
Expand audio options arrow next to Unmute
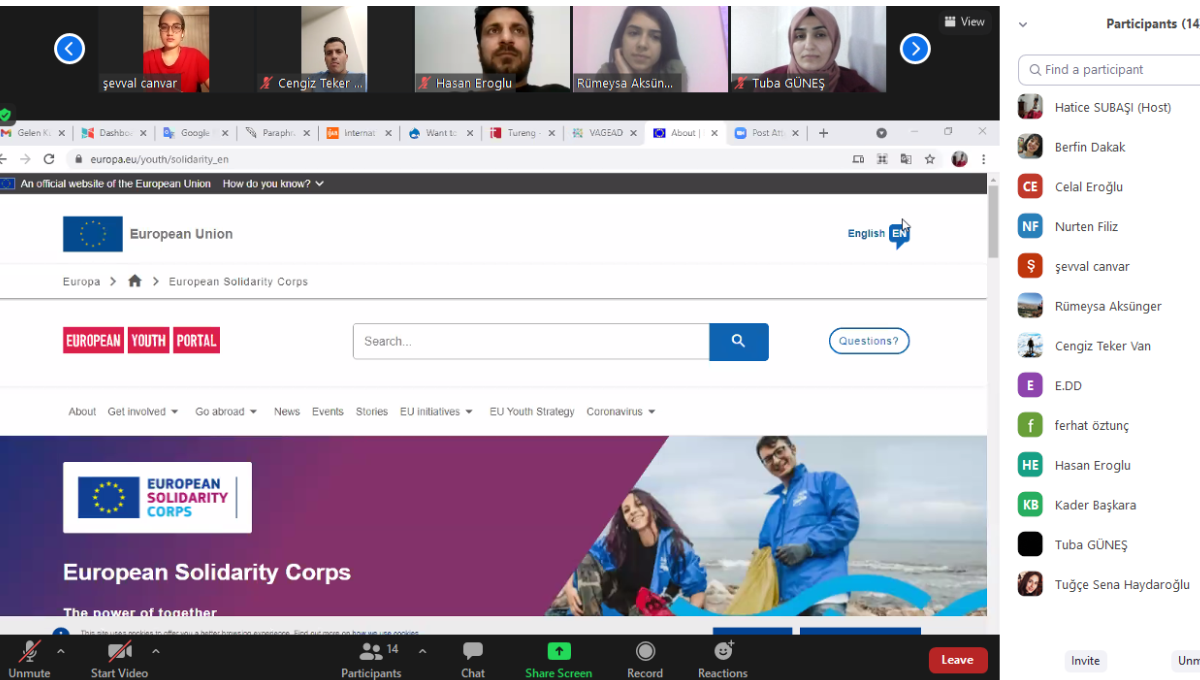(x=61, y=651)
